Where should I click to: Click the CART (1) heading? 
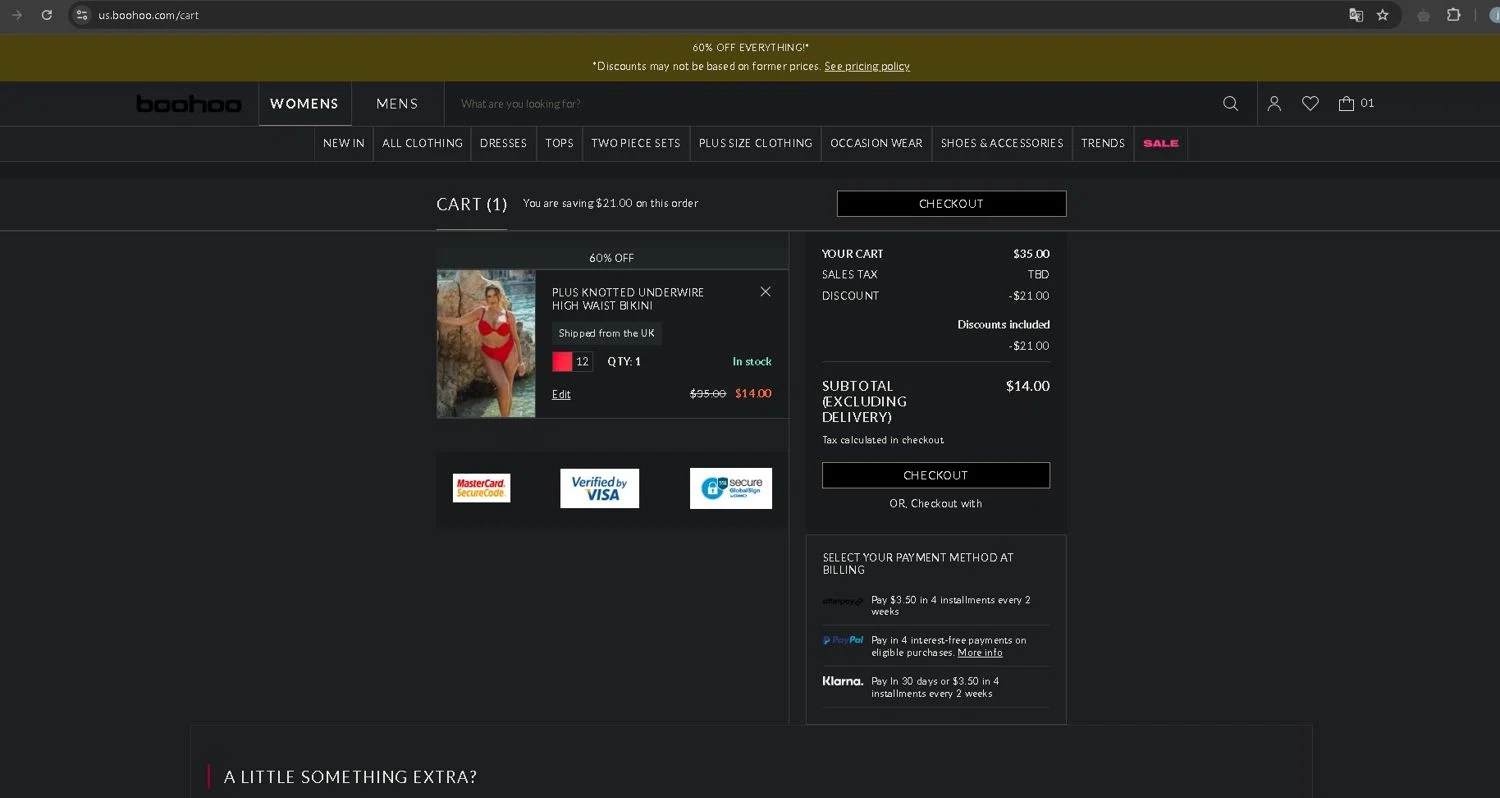pos(472,204)
